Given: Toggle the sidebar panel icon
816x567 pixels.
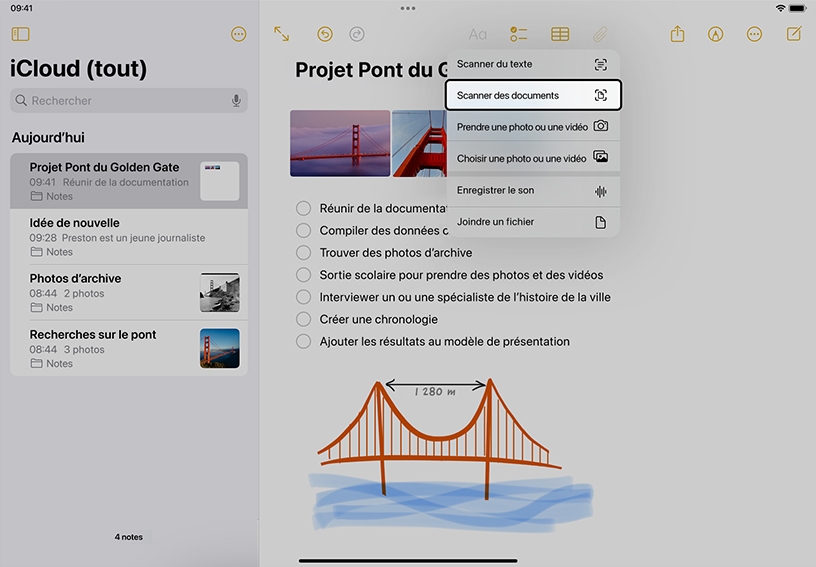Looking at the screenshot, I should (20, 34).
